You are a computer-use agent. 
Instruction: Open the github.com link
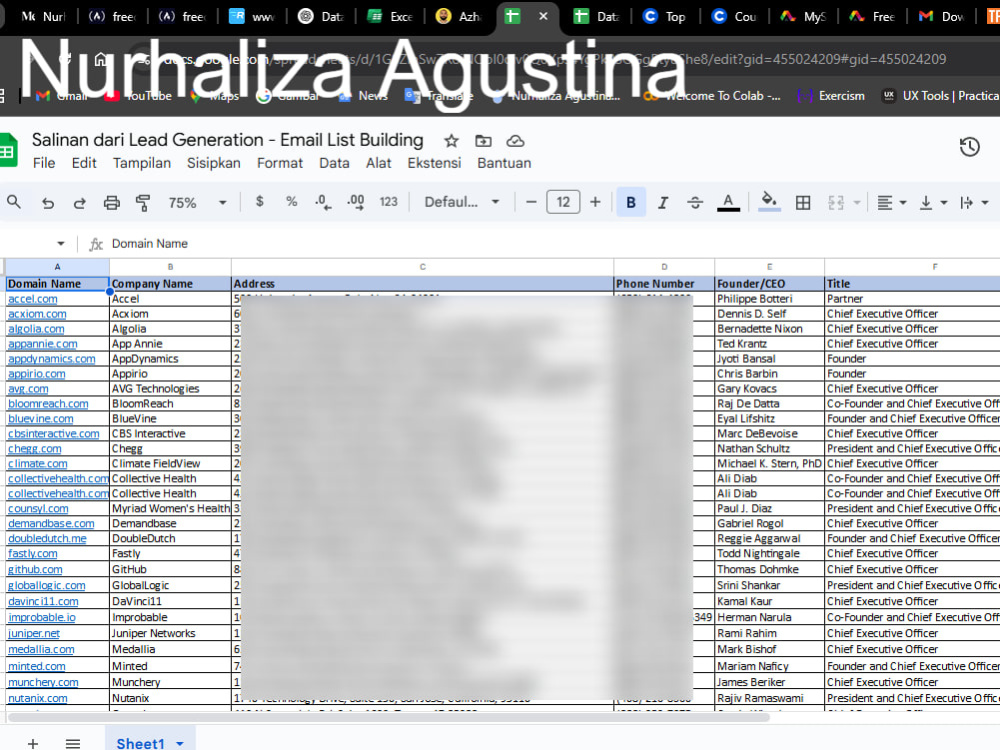[35, 570]
